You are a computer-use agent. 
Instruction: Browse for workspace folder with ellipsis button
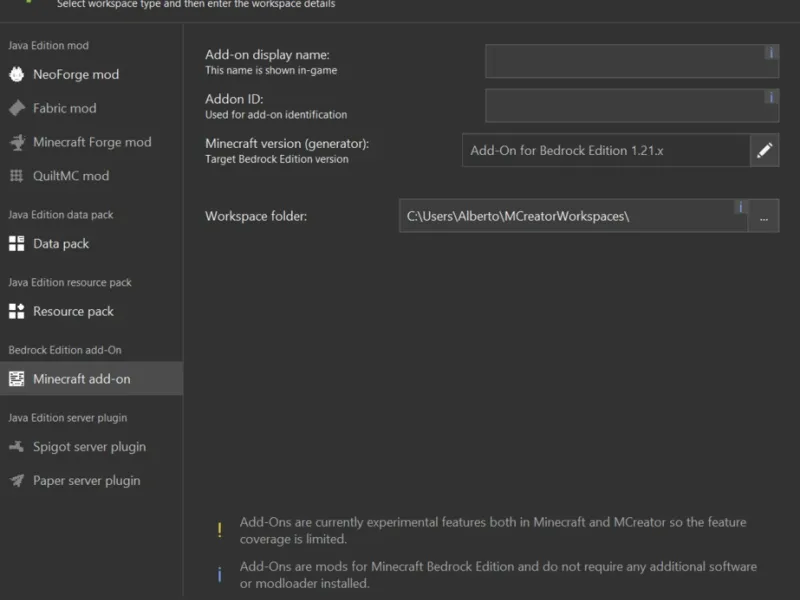[x=763, y=216]
